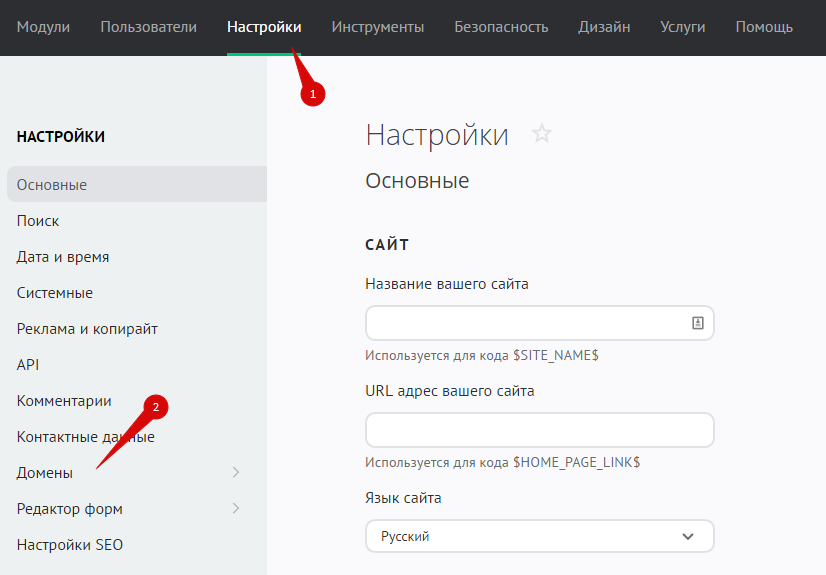Expand the Редактор форм submenu chevron
The height and width of the screenshot is (575, 826).
pyautogui.click(x=236, y=508)
